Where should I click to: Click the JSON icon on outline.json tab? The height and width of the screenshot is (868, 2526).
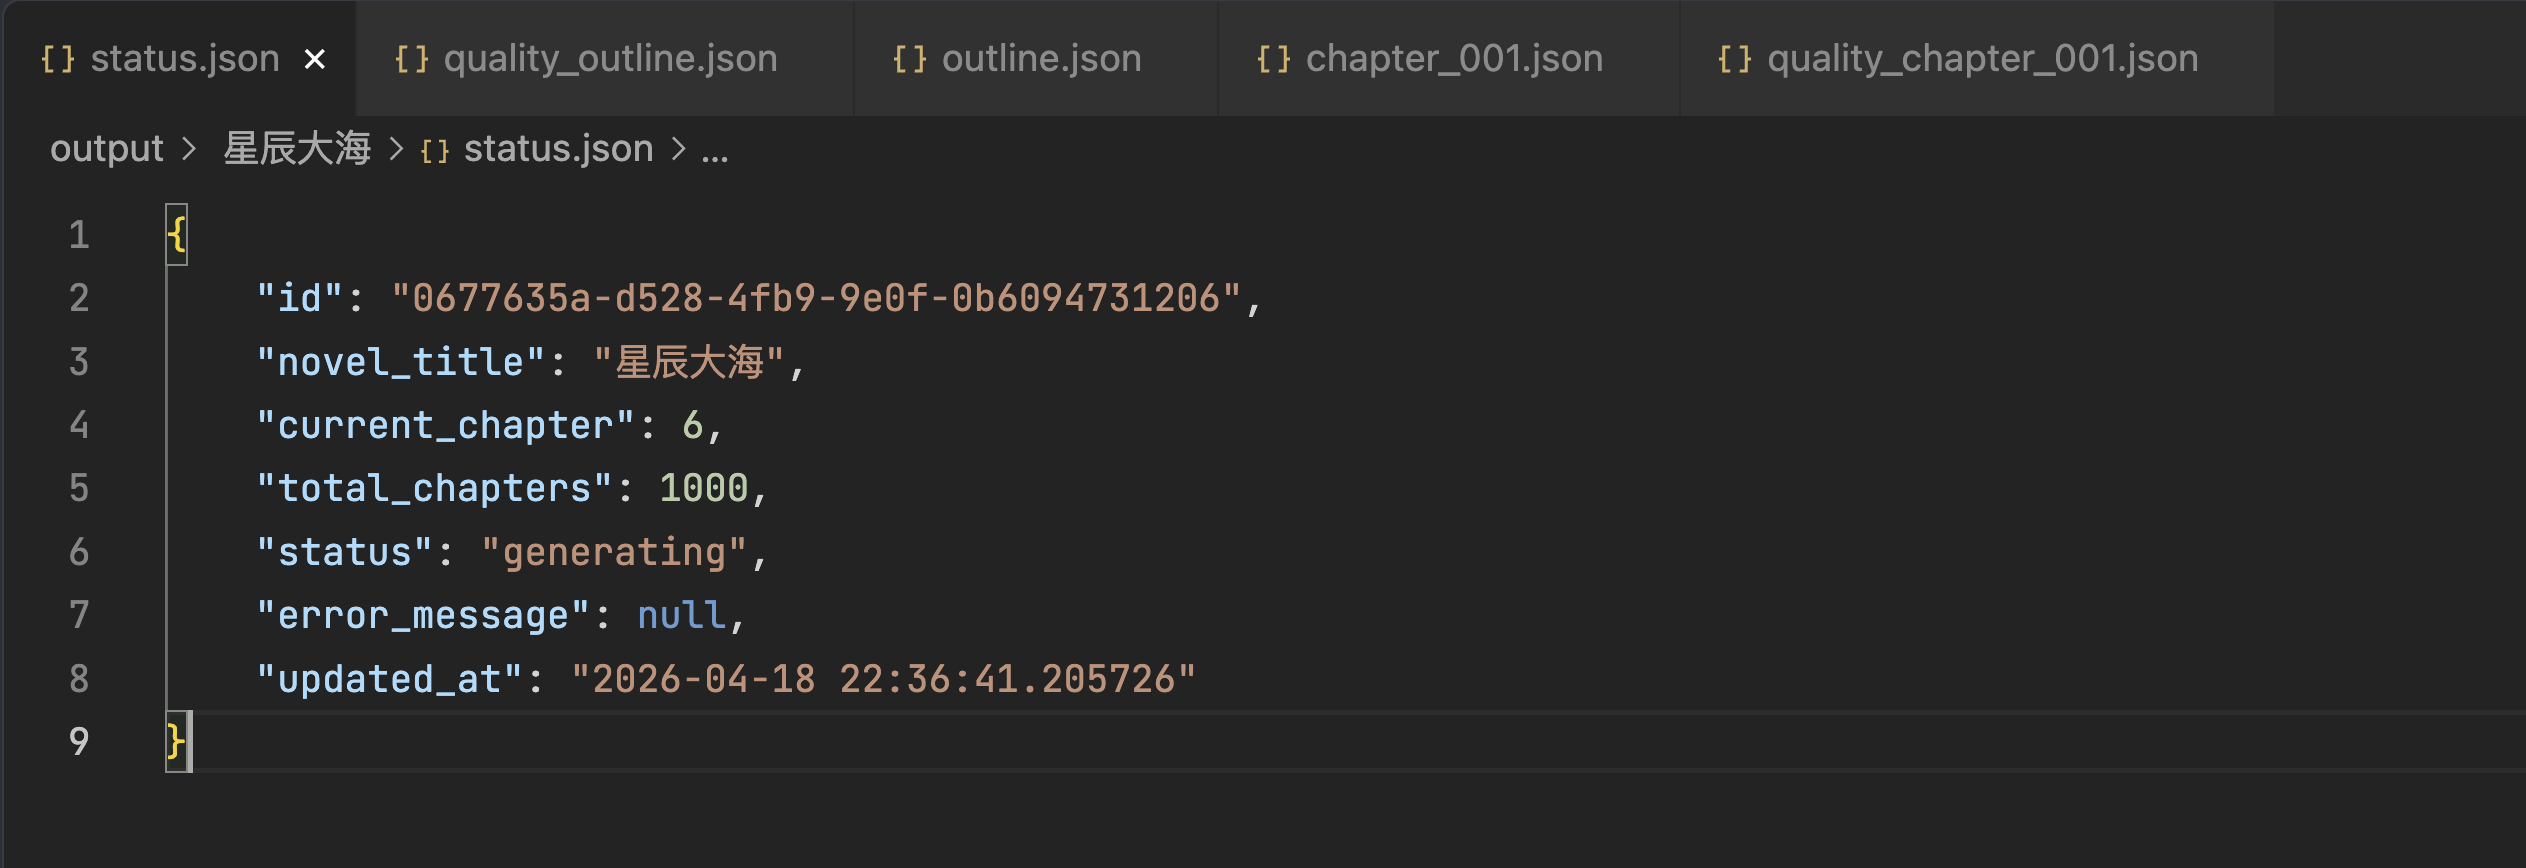(909, 60)
